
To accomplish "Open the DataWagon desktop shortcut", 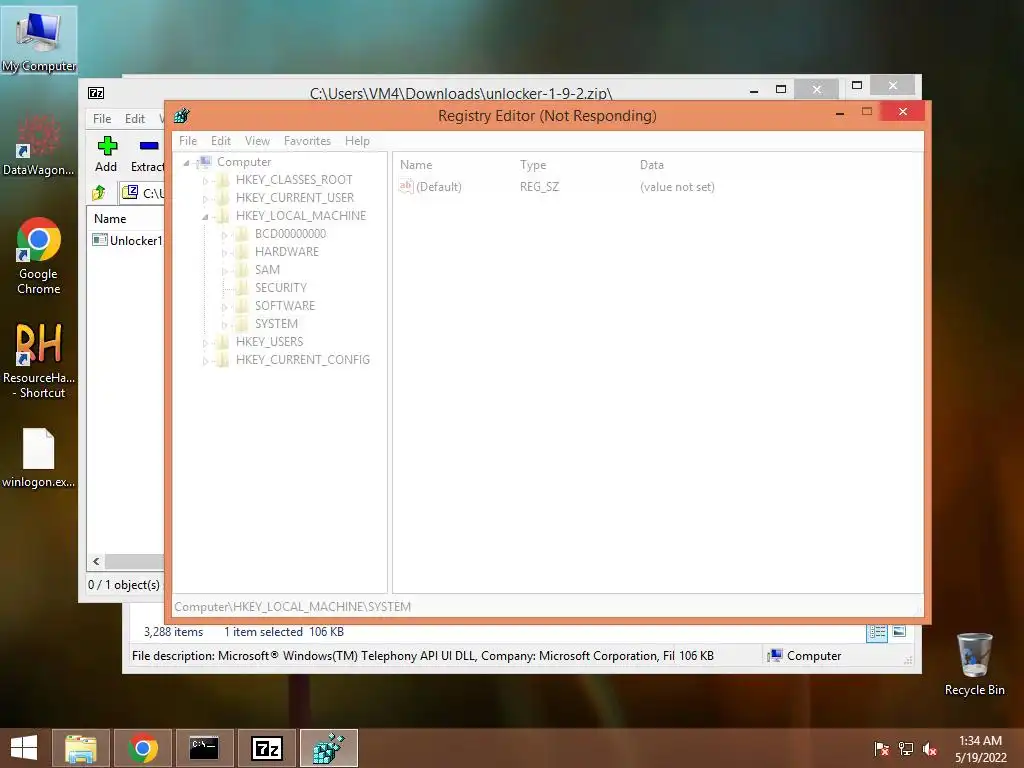I will (39, 145).
